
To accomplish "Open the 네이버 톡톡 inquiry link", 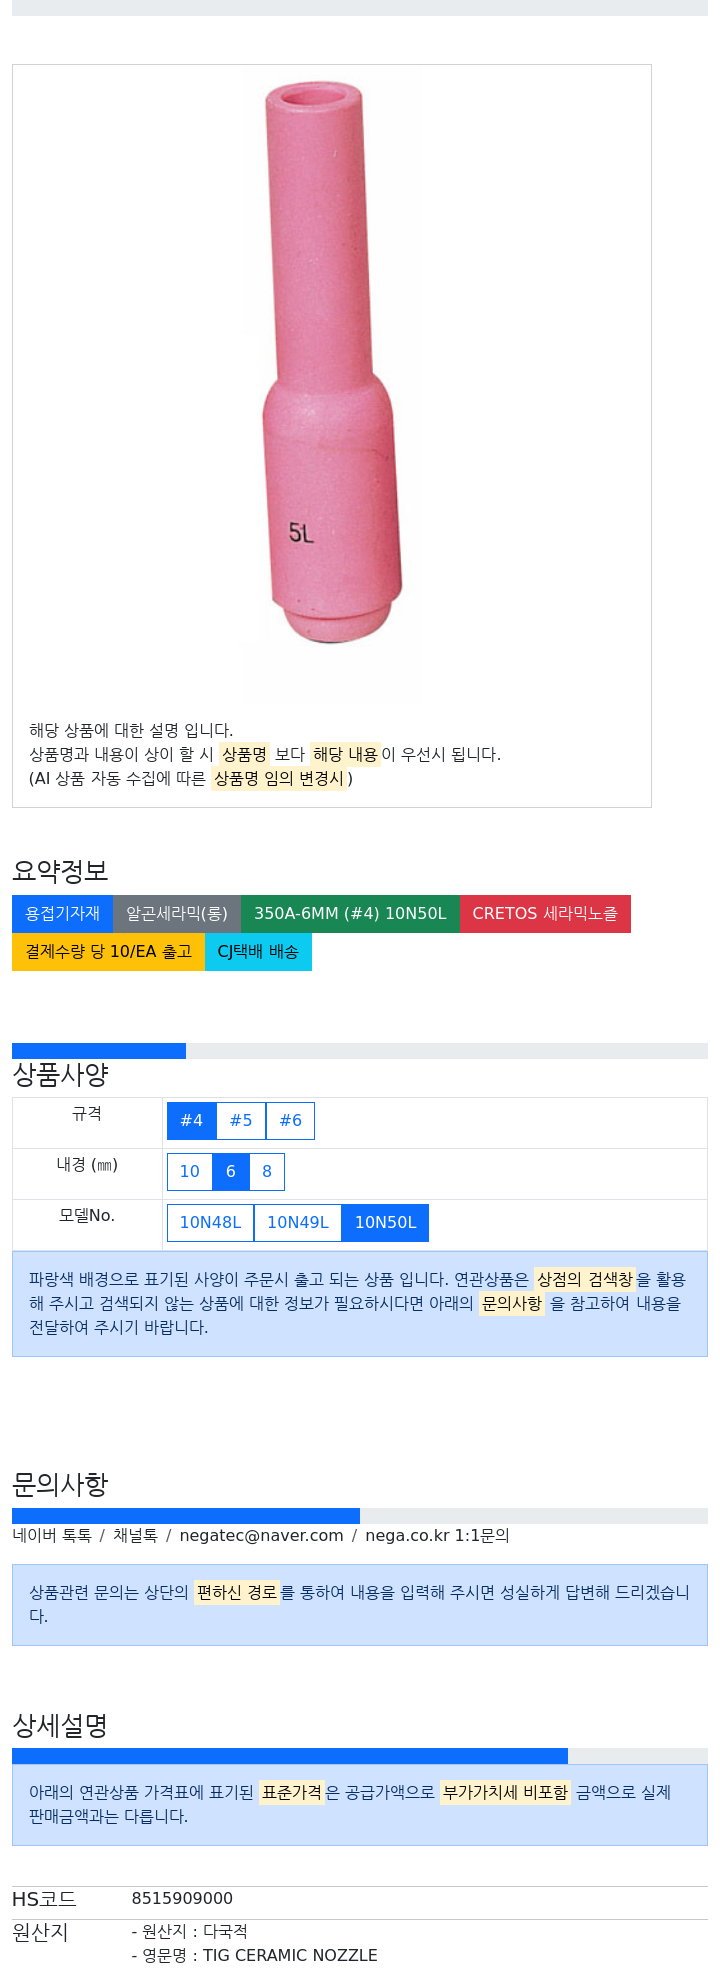I will 52,1536.
